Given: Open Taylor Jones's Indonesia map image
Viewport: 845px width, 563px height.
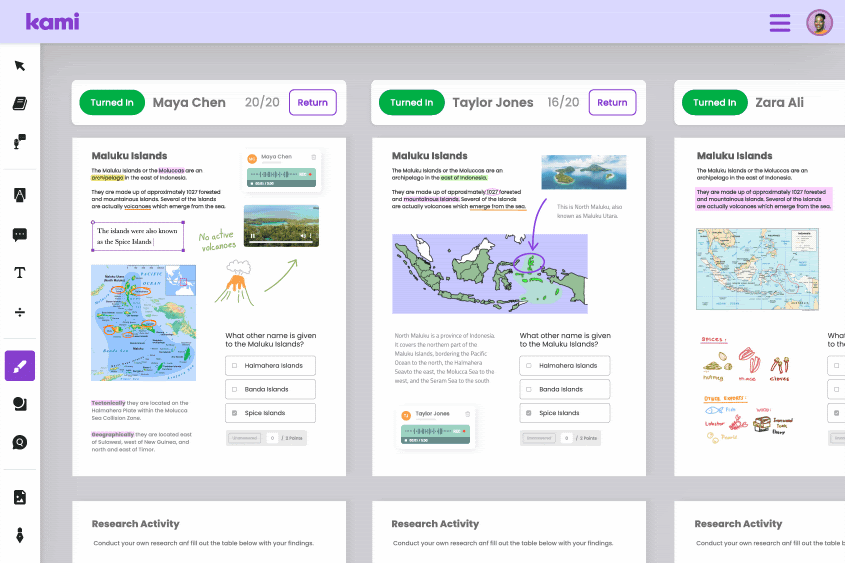Looking at the screenshot, I should click(490, 274).
